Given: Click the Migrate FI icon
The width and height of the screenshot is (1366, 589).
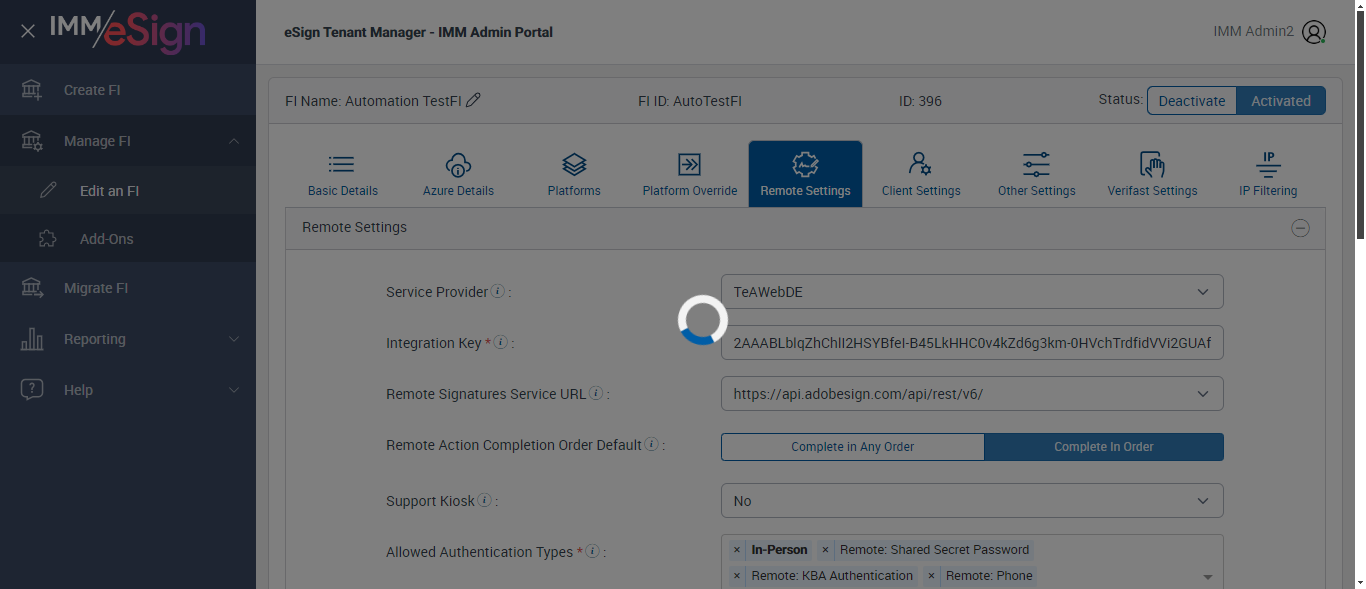Looking at the screenshot, I should point(32,288).
